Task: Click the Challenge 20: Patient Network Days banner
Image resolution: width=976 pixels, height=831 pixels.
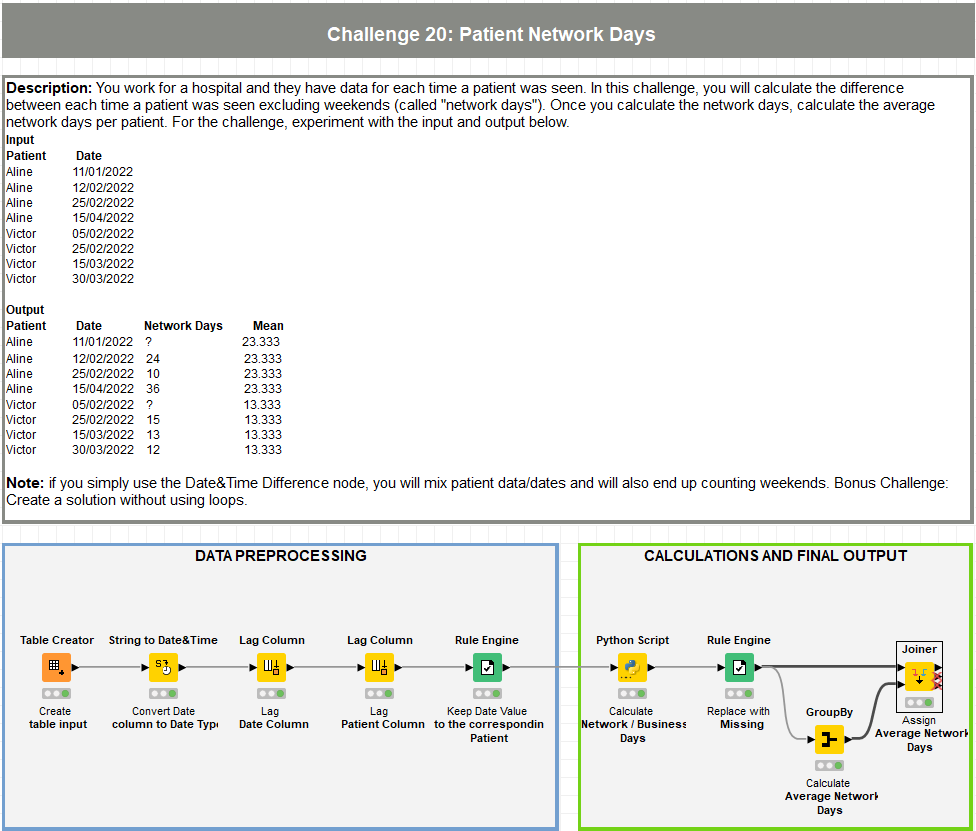Action: click(x=490, y=35)
